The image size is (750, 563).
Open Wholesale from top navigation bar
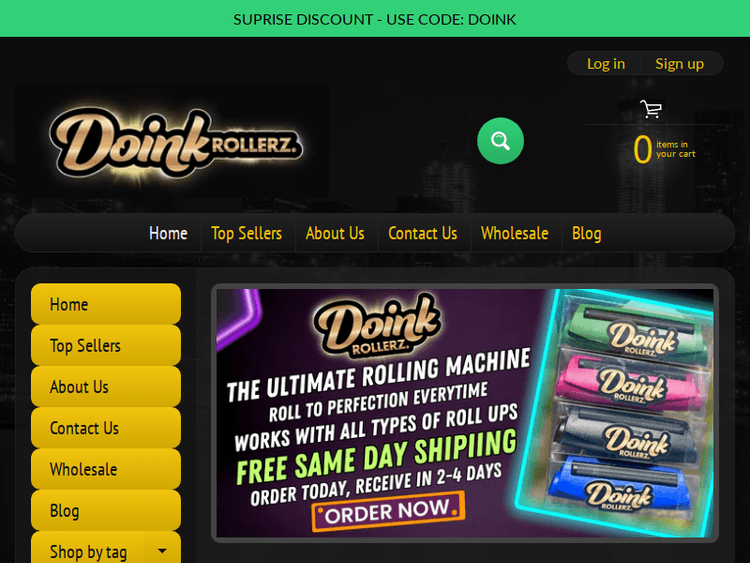(x=514, y=233)
